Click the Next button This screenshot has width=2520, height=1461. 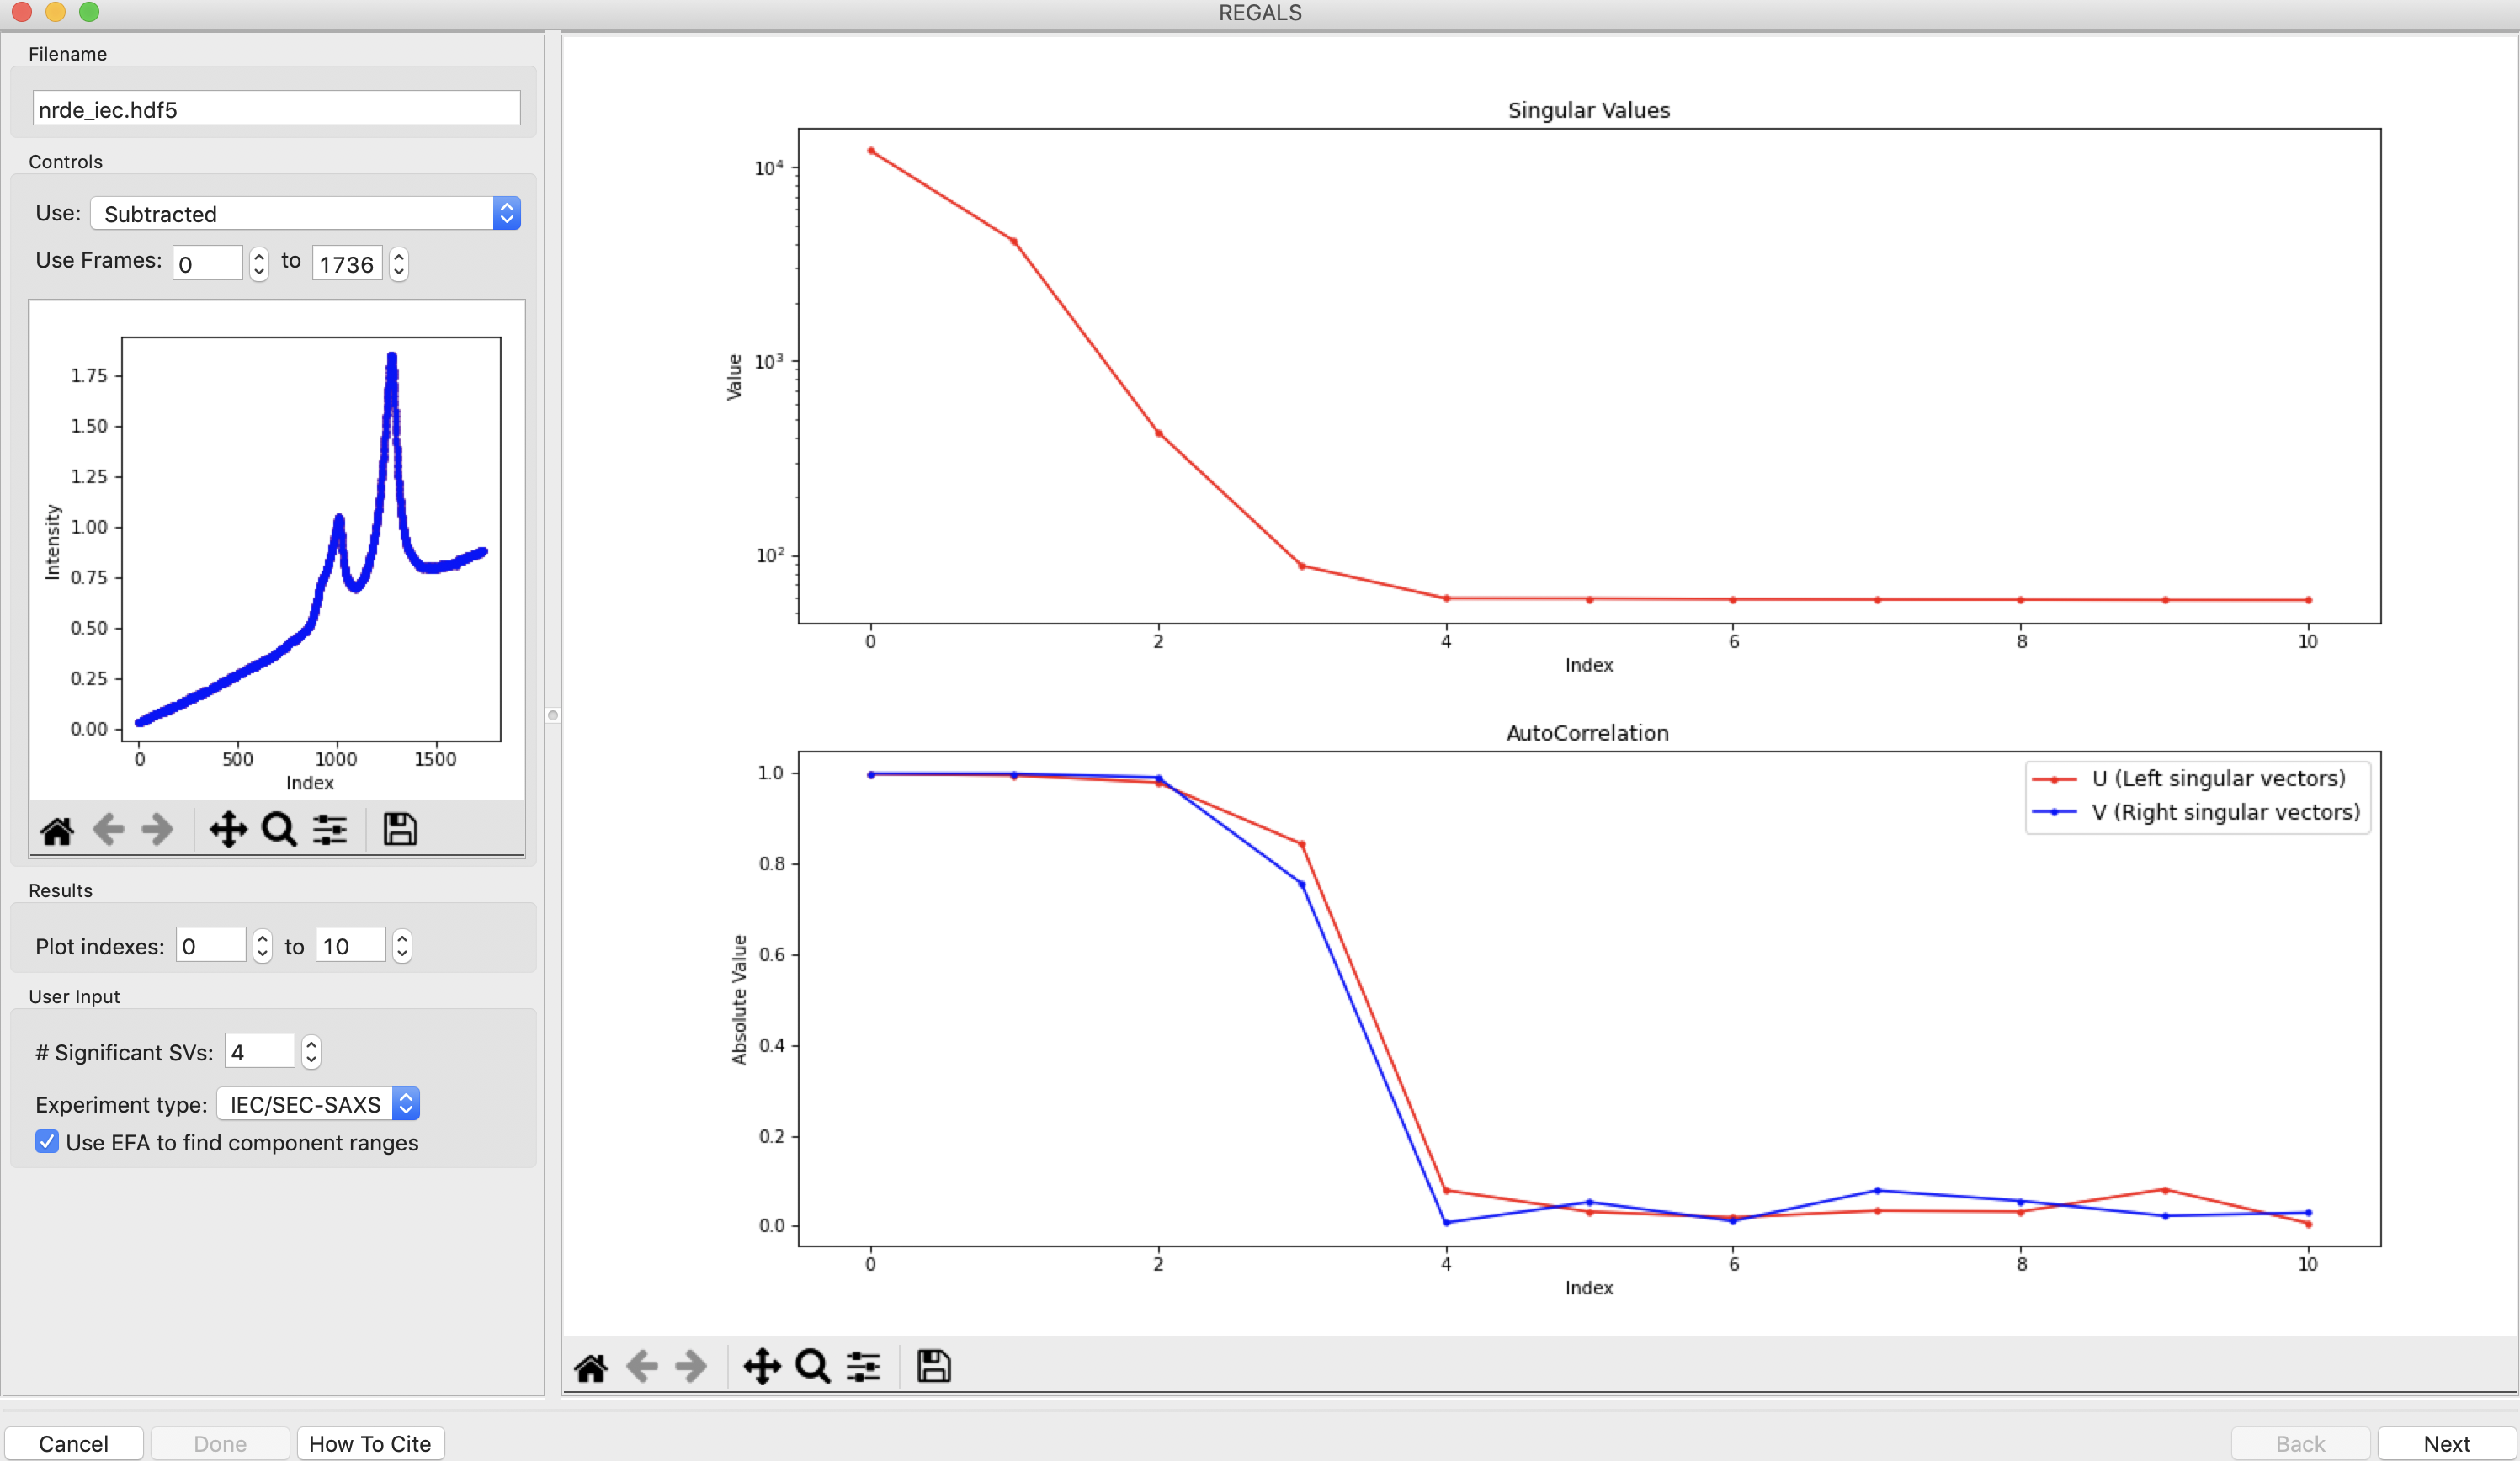click(x=2446, y=1443)
